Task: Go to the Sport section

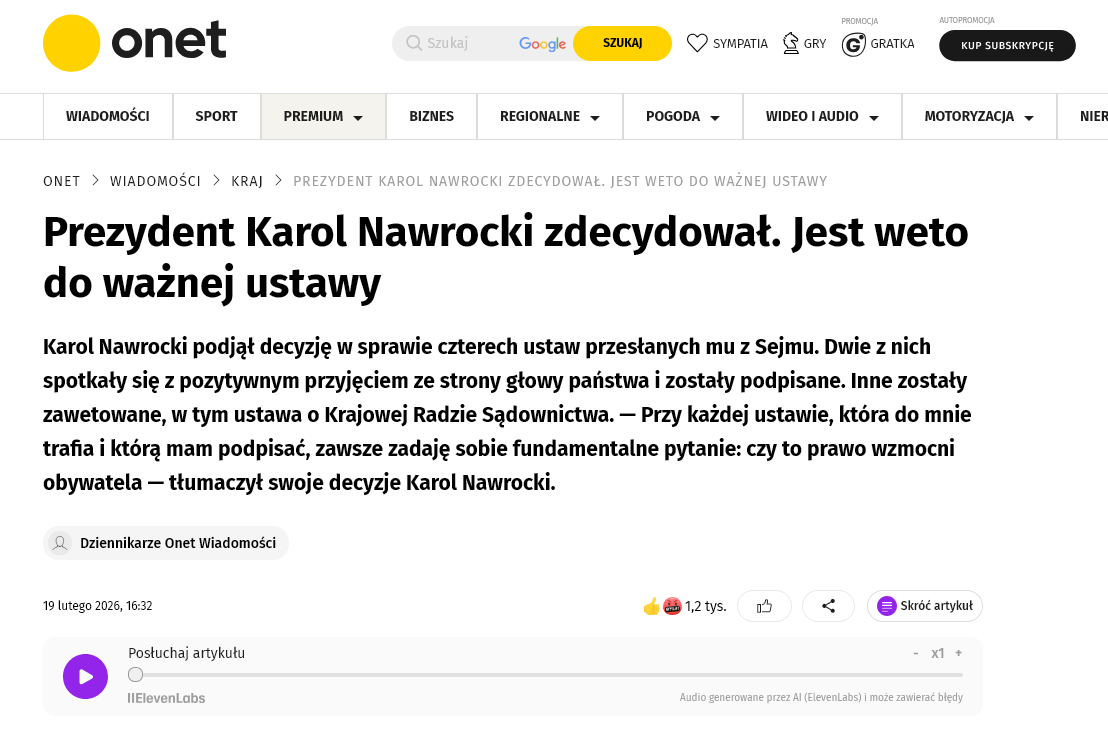Action: (216, 116)
